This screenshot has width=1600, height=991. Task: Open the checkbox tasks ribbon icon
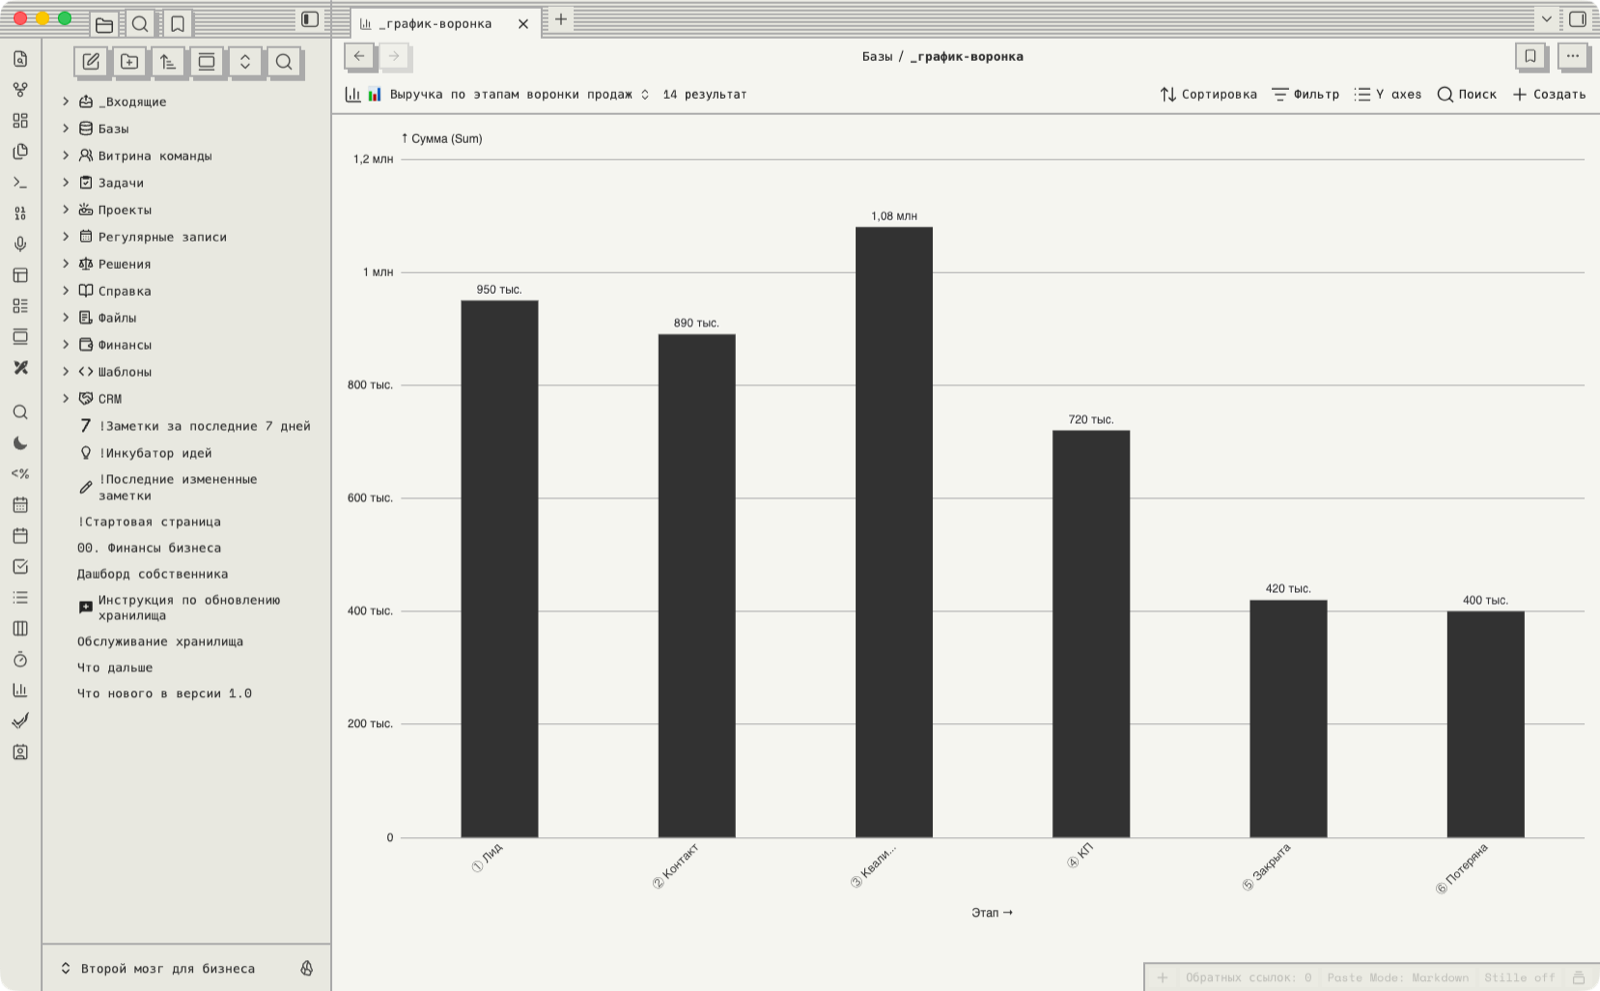20,567
